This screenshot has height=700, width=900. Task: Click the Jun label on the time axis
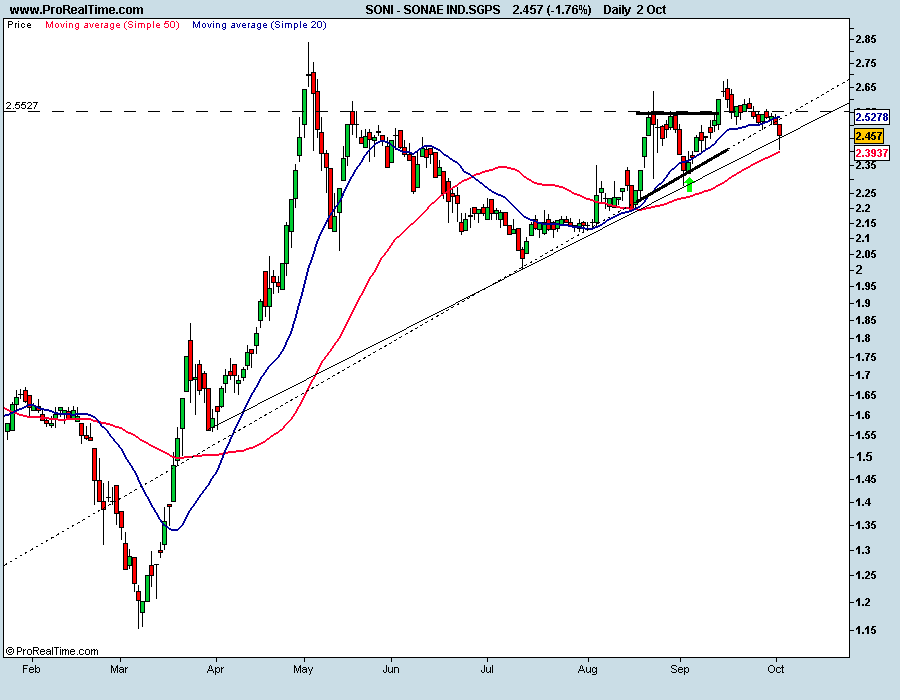391,669
